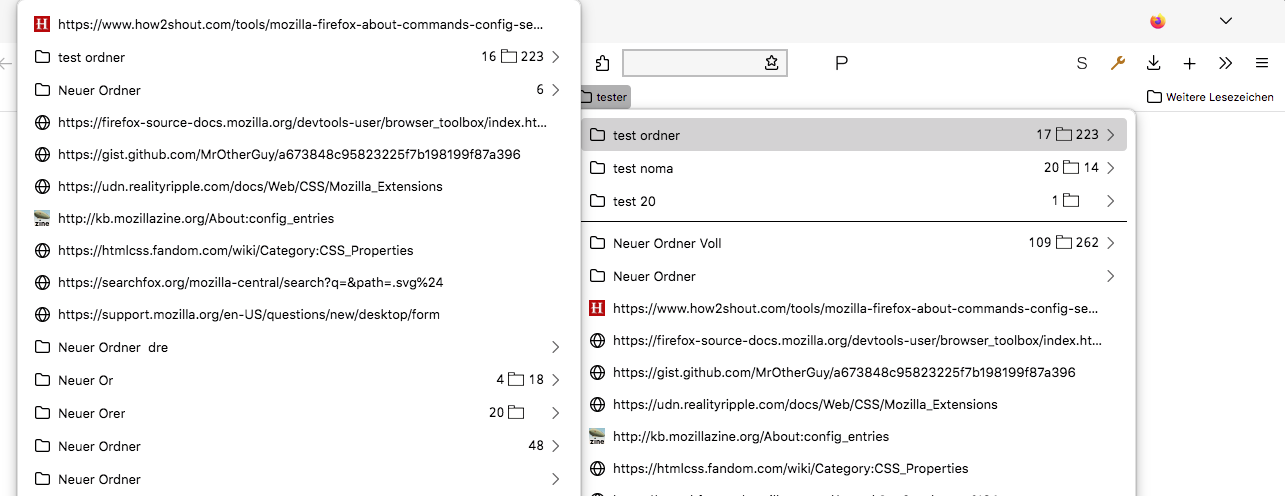The width and height of the screenshot is (1285, 496).
Task: Open the searchfox.org mozilla-central bookmark
Action: point(250,282)
